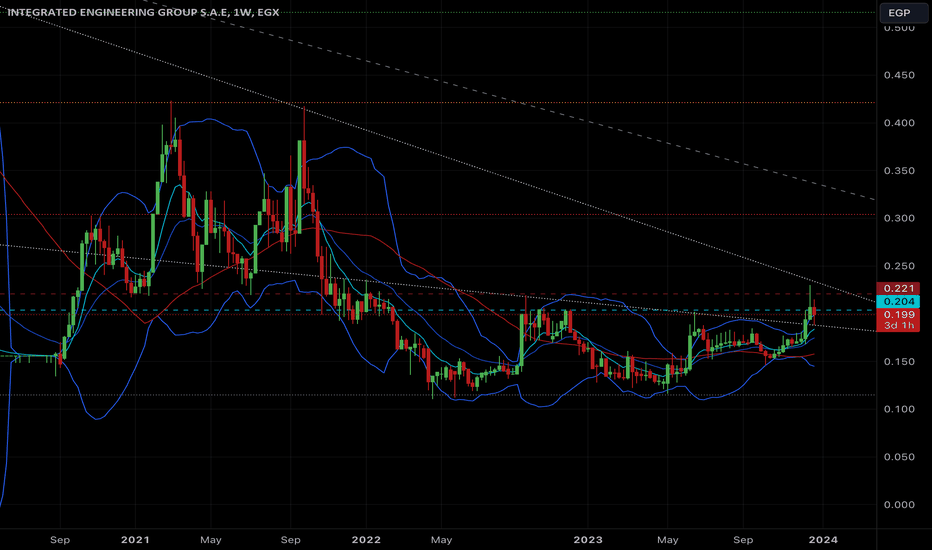Image resolution: width=932 pixels, height=550 pixels.
Task: Click the 0.350 price axis value
Action: tap(899, 171)
